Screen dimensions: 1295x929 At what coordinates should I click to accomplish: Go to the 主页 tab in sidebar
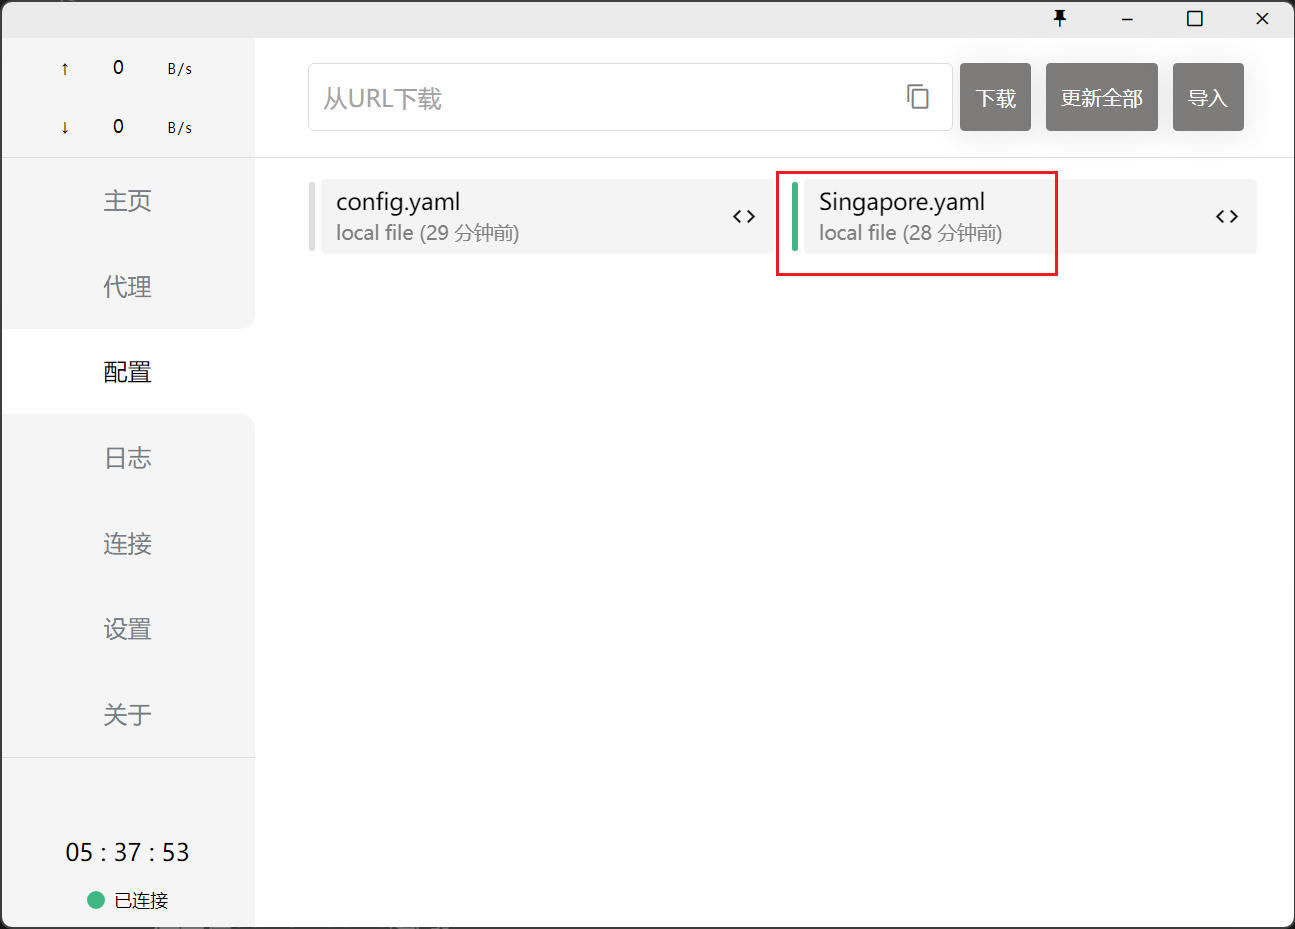(x=128, y=201)
